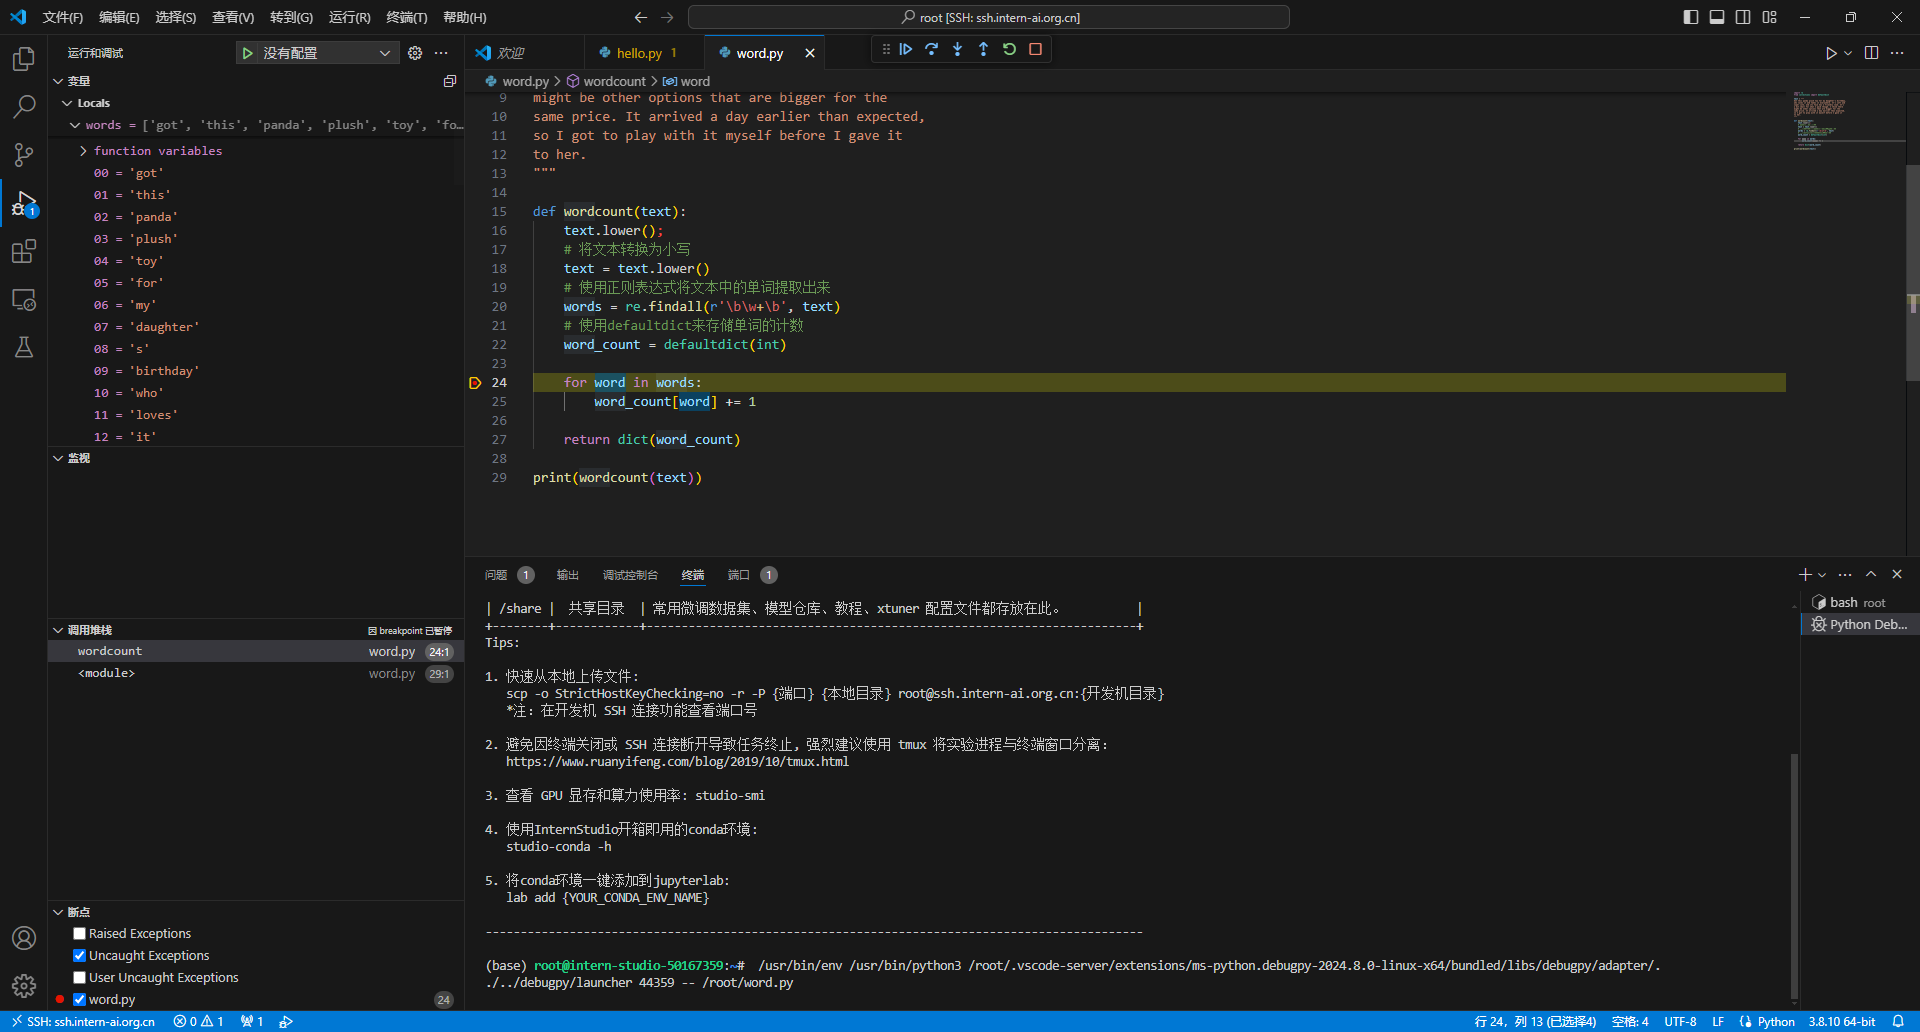The image size is (1920, 1032).
Task: Click the command center search box
Action: coord(989,17)
